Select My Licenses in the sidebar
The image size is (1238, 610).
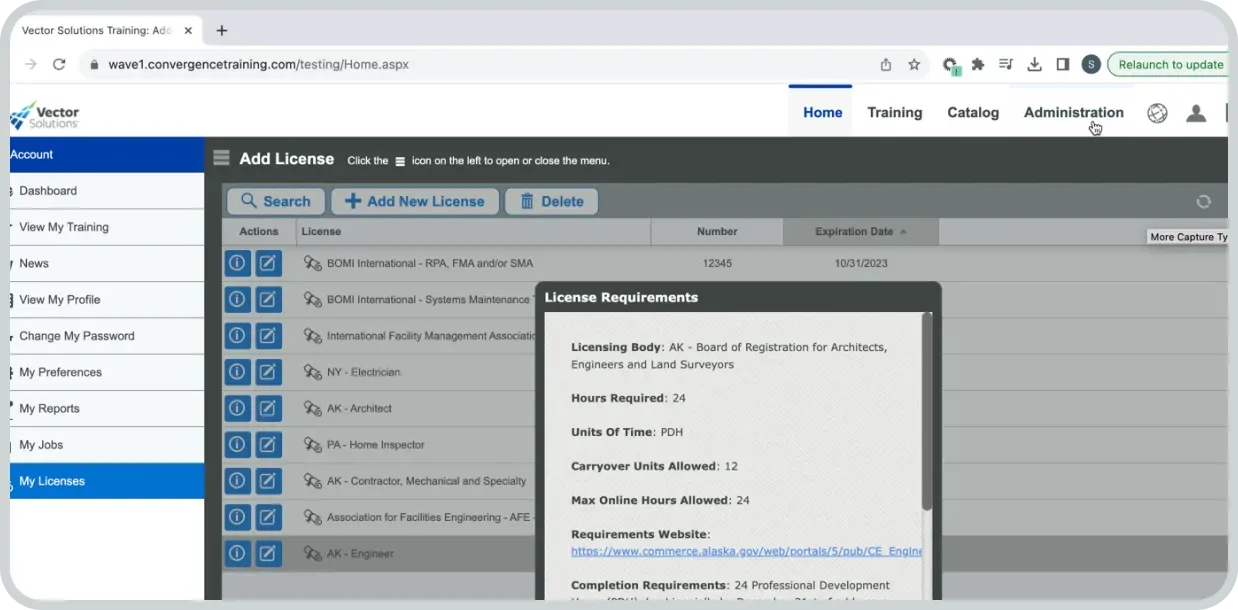[107, 481]
